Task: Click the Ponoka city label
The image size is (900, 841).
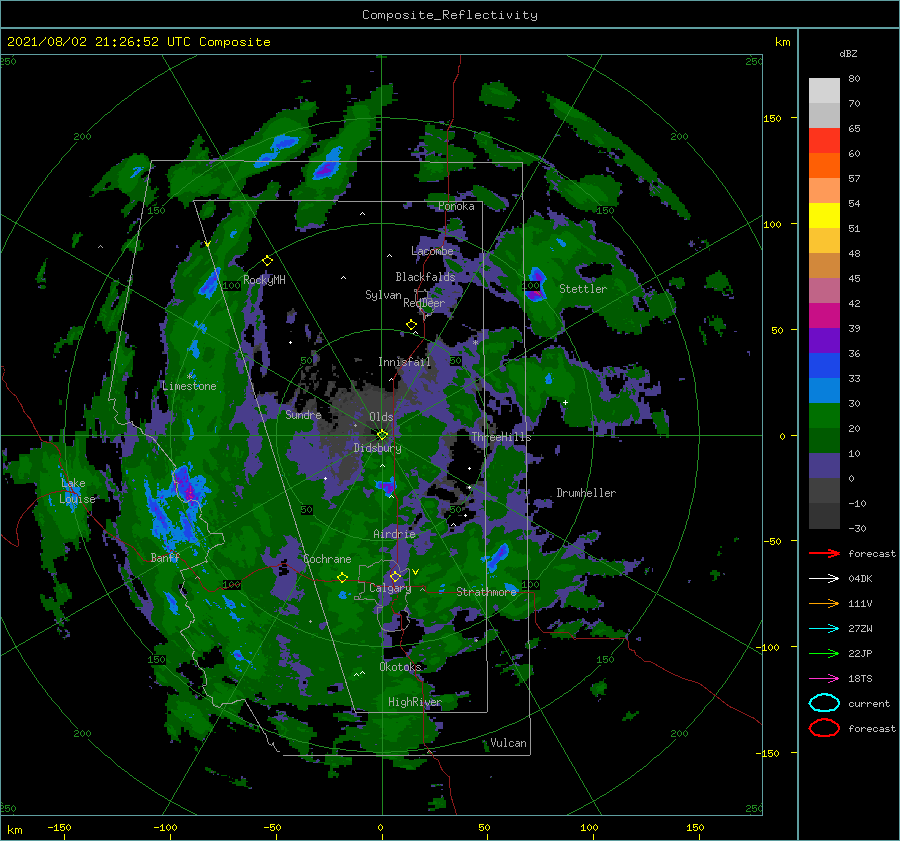Action: pos(456,206)
